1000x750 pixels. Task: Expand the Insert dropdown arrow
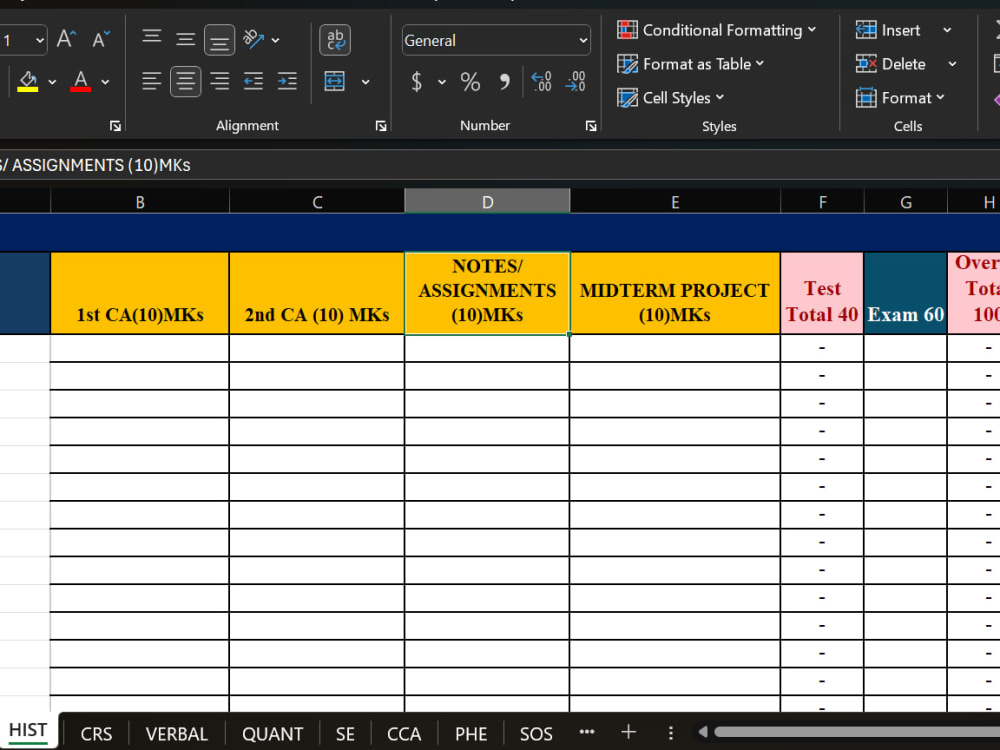coord(947,30)
